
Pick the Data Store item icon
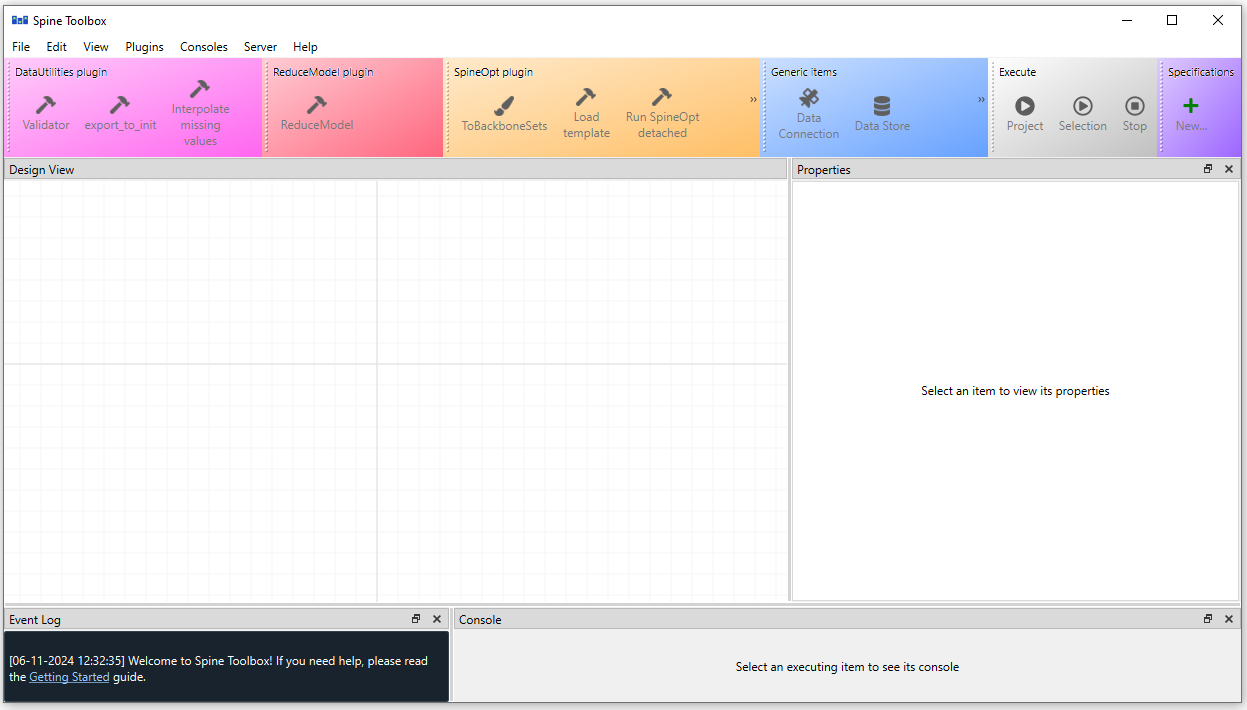coord(882,106)
